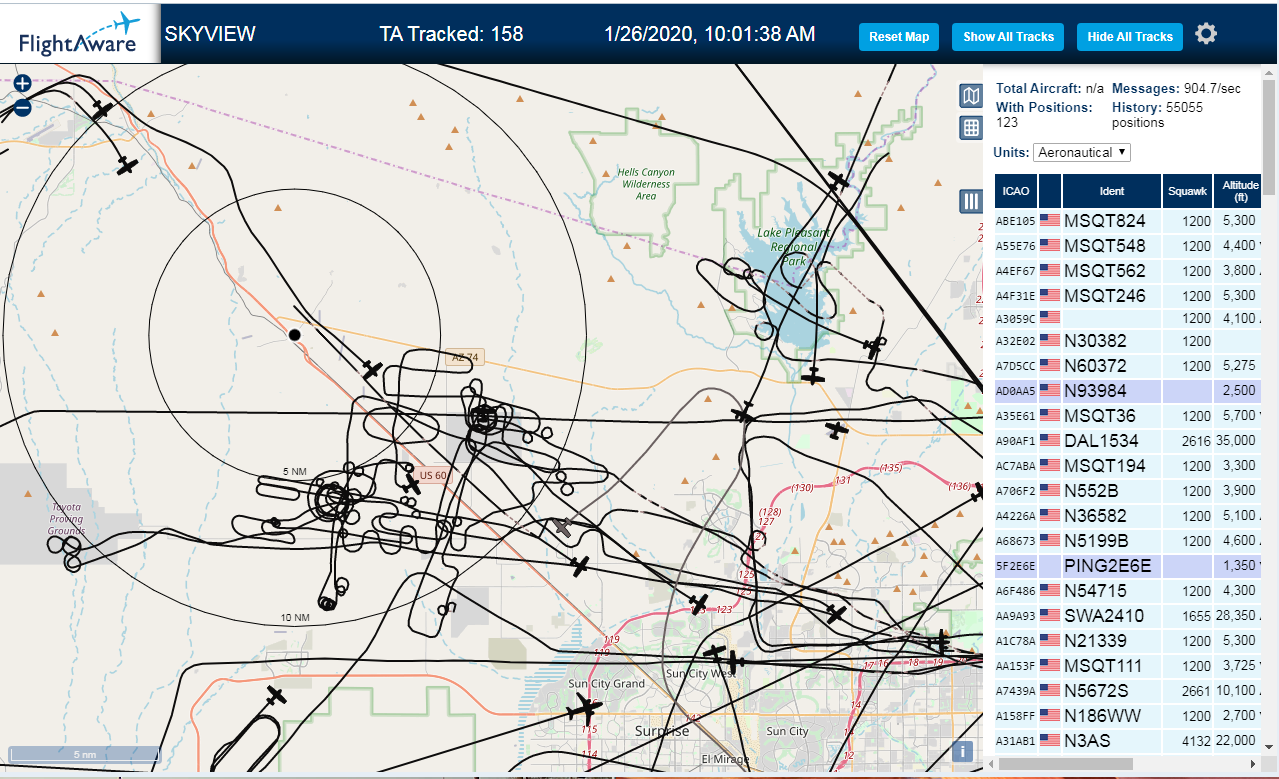This screenshot has width=1279, height=779.
Task: Select the N5672S aircraft row
Action: (x=1128, y=691)
